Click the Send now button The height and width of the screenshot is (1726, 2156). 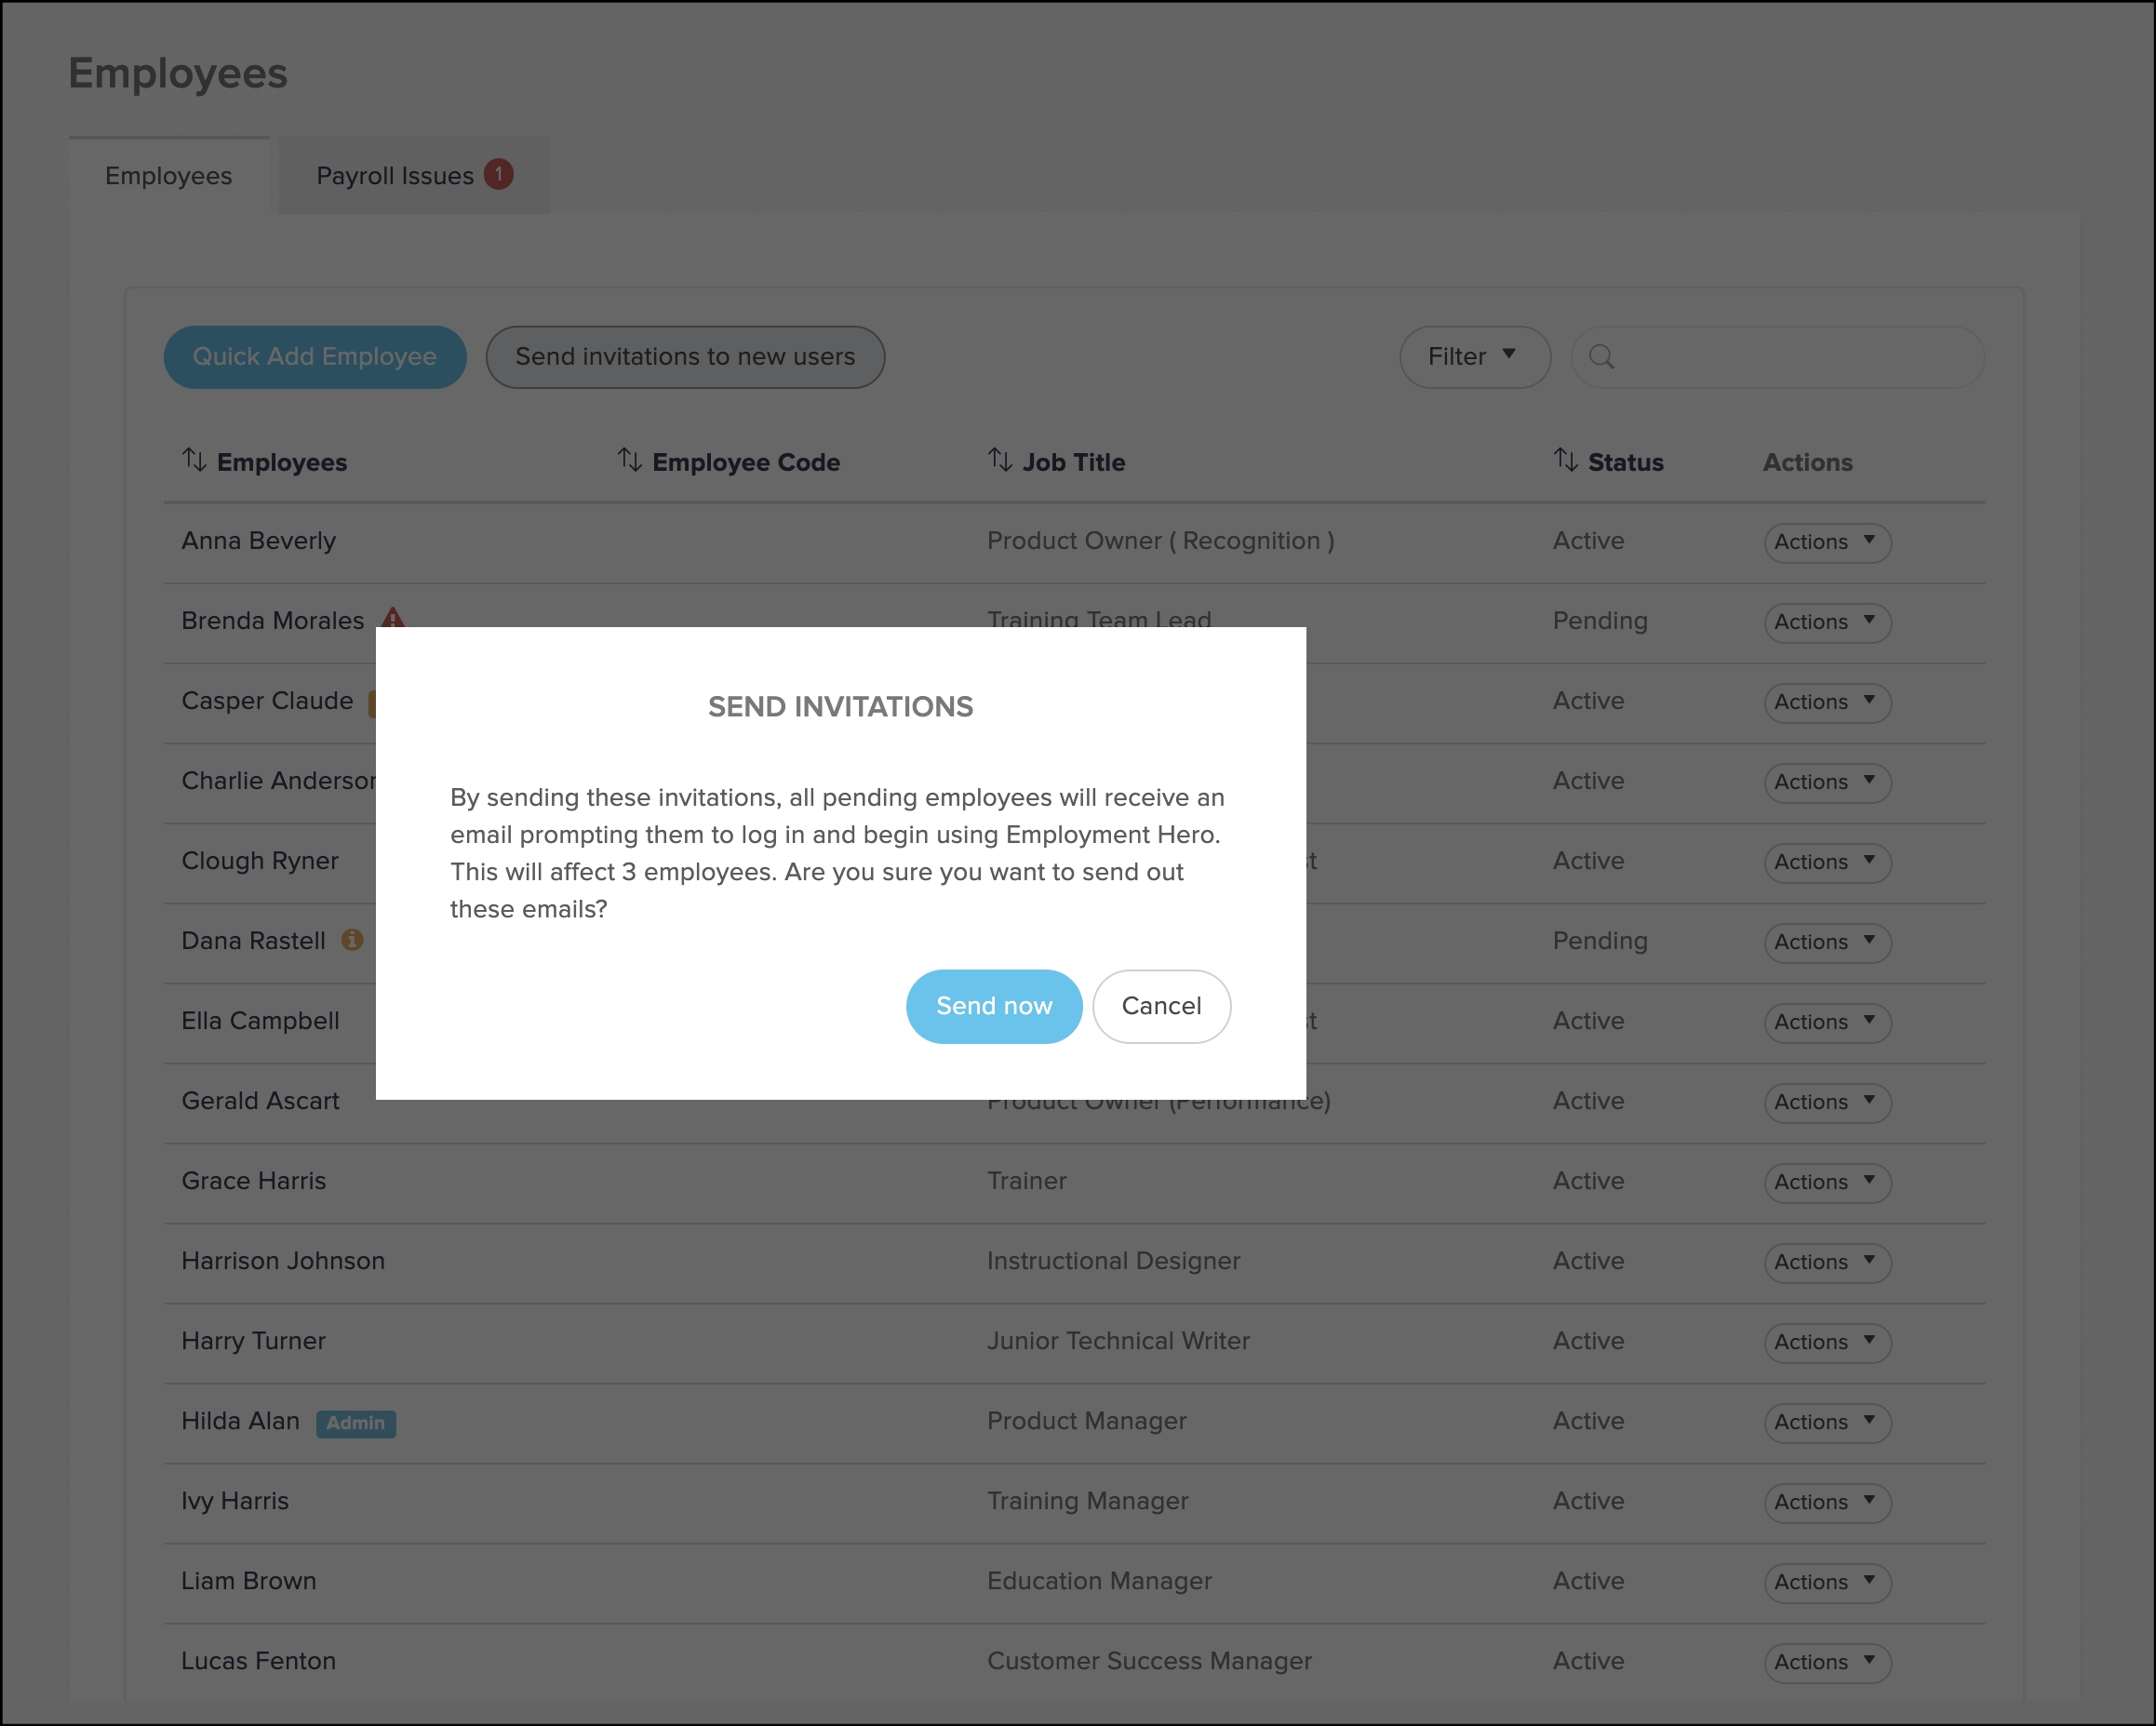993,1006
